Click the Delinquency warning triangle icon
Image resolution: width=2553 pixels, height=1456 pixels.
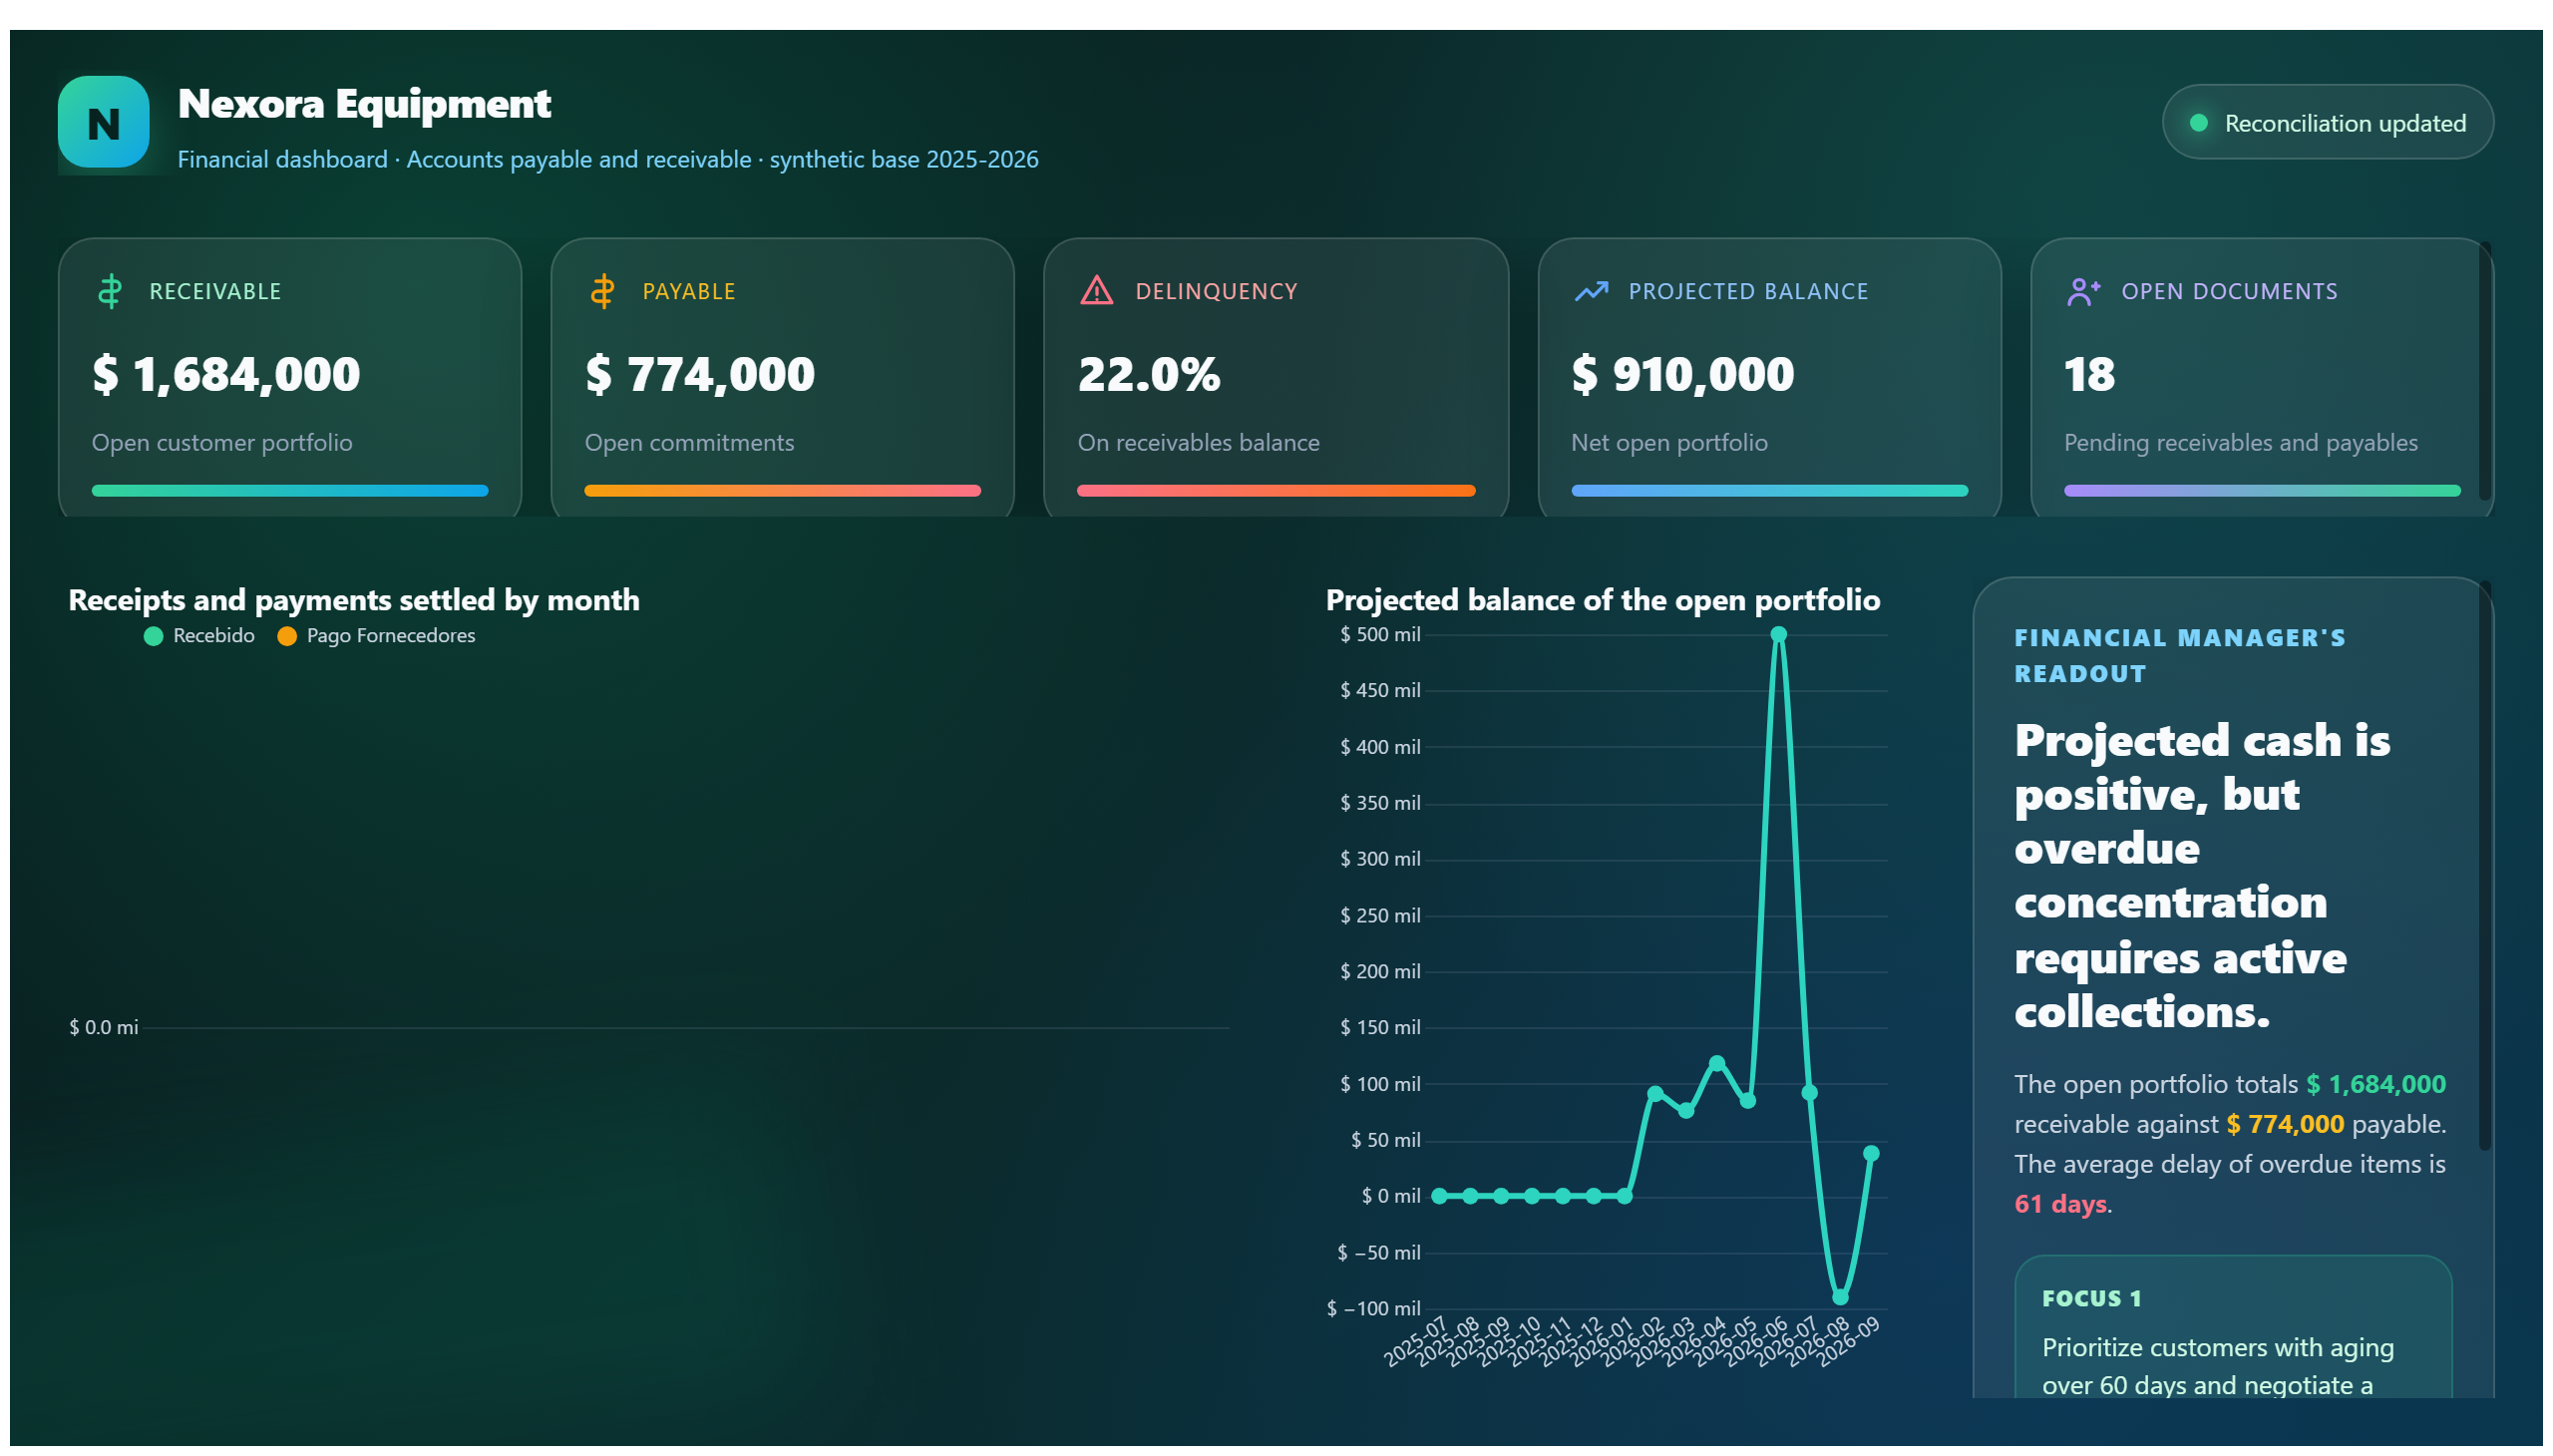point(1097,290)
